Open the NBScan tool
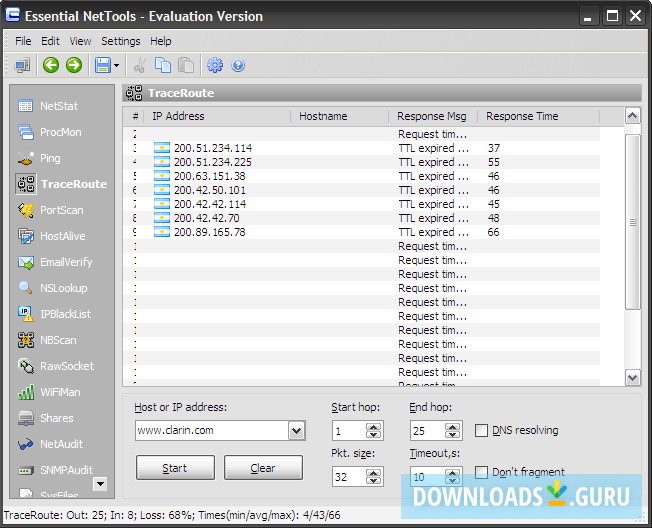 pos(47,340)
